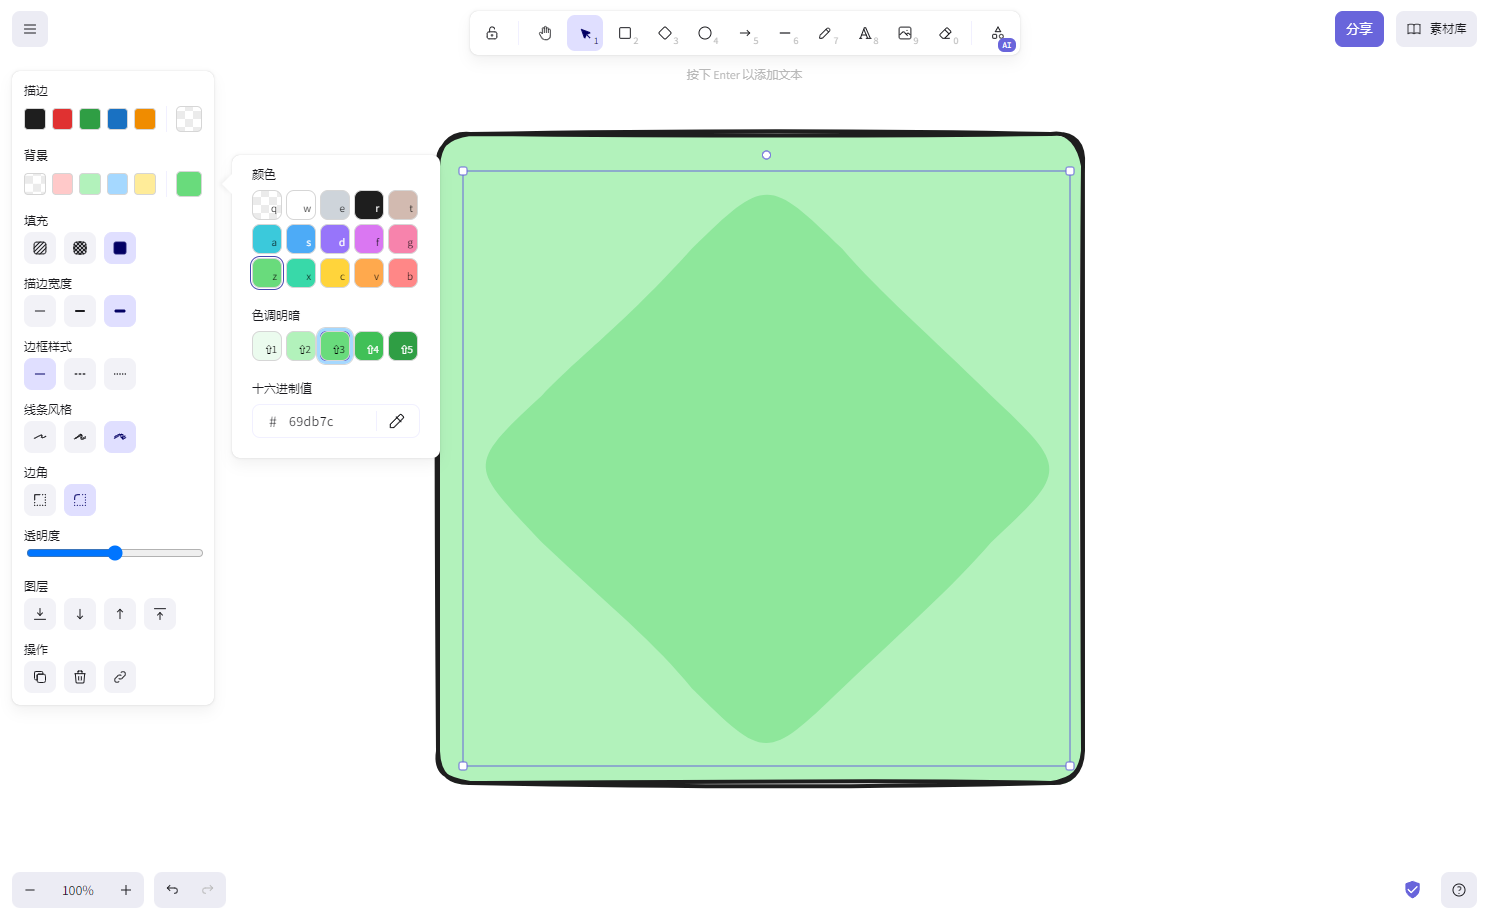Set fill to cross-hatch pattern
Image resolution: width=1489 pixels, height=918 pixels.
[80, 248]
